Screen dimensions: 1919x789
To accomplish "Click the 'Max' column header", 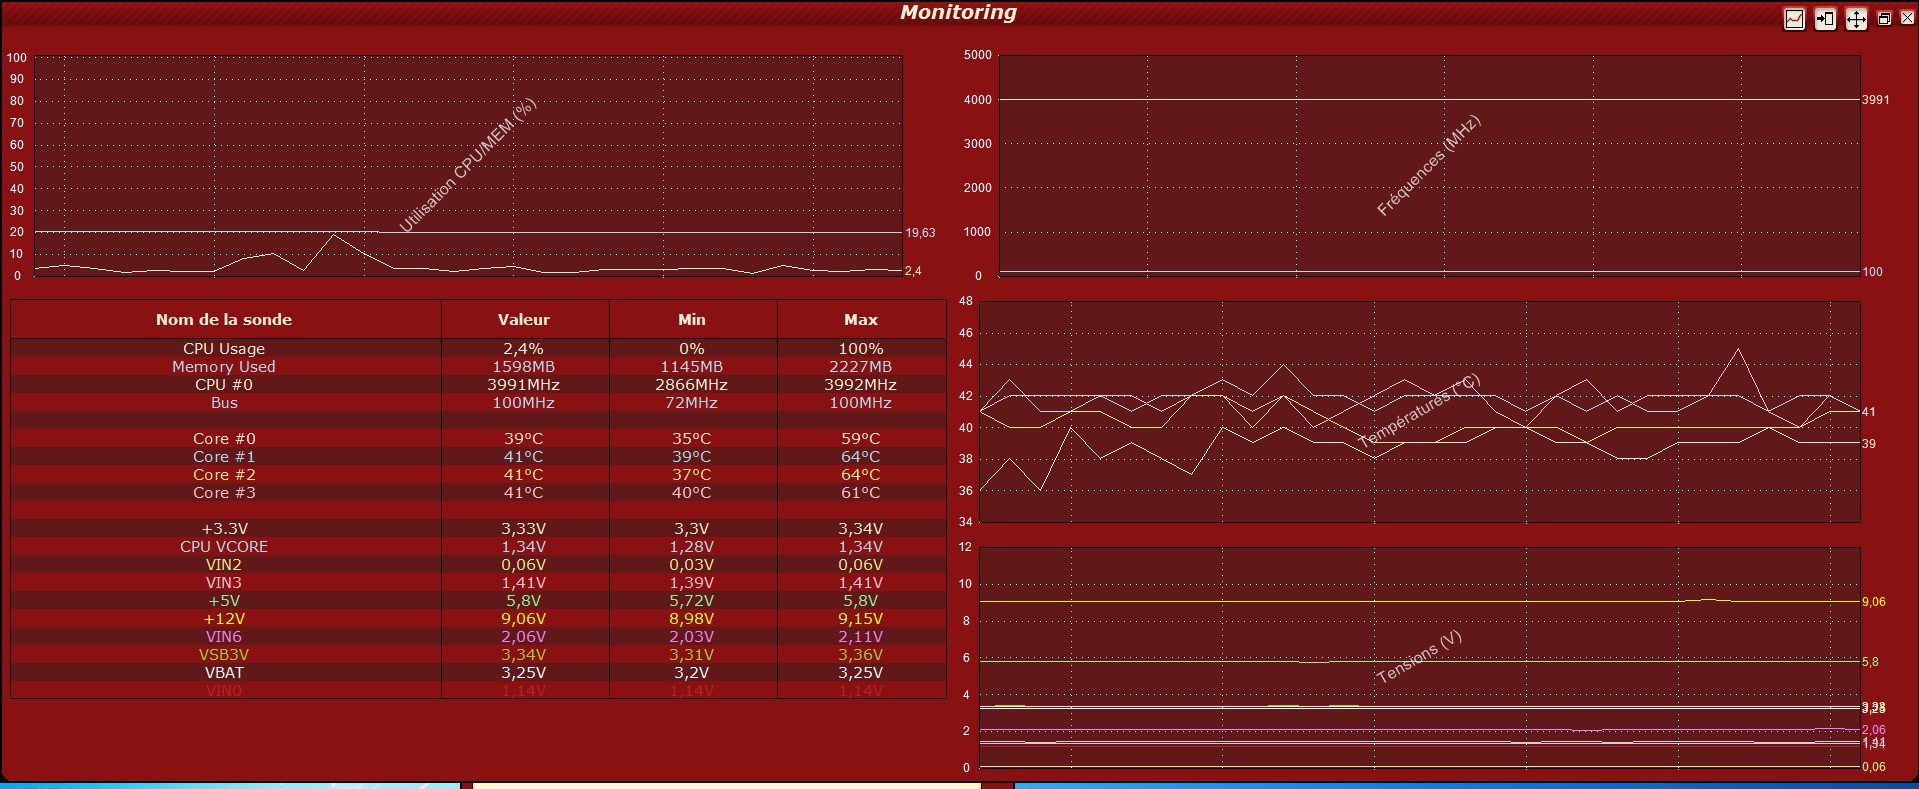I will (860, 320).
